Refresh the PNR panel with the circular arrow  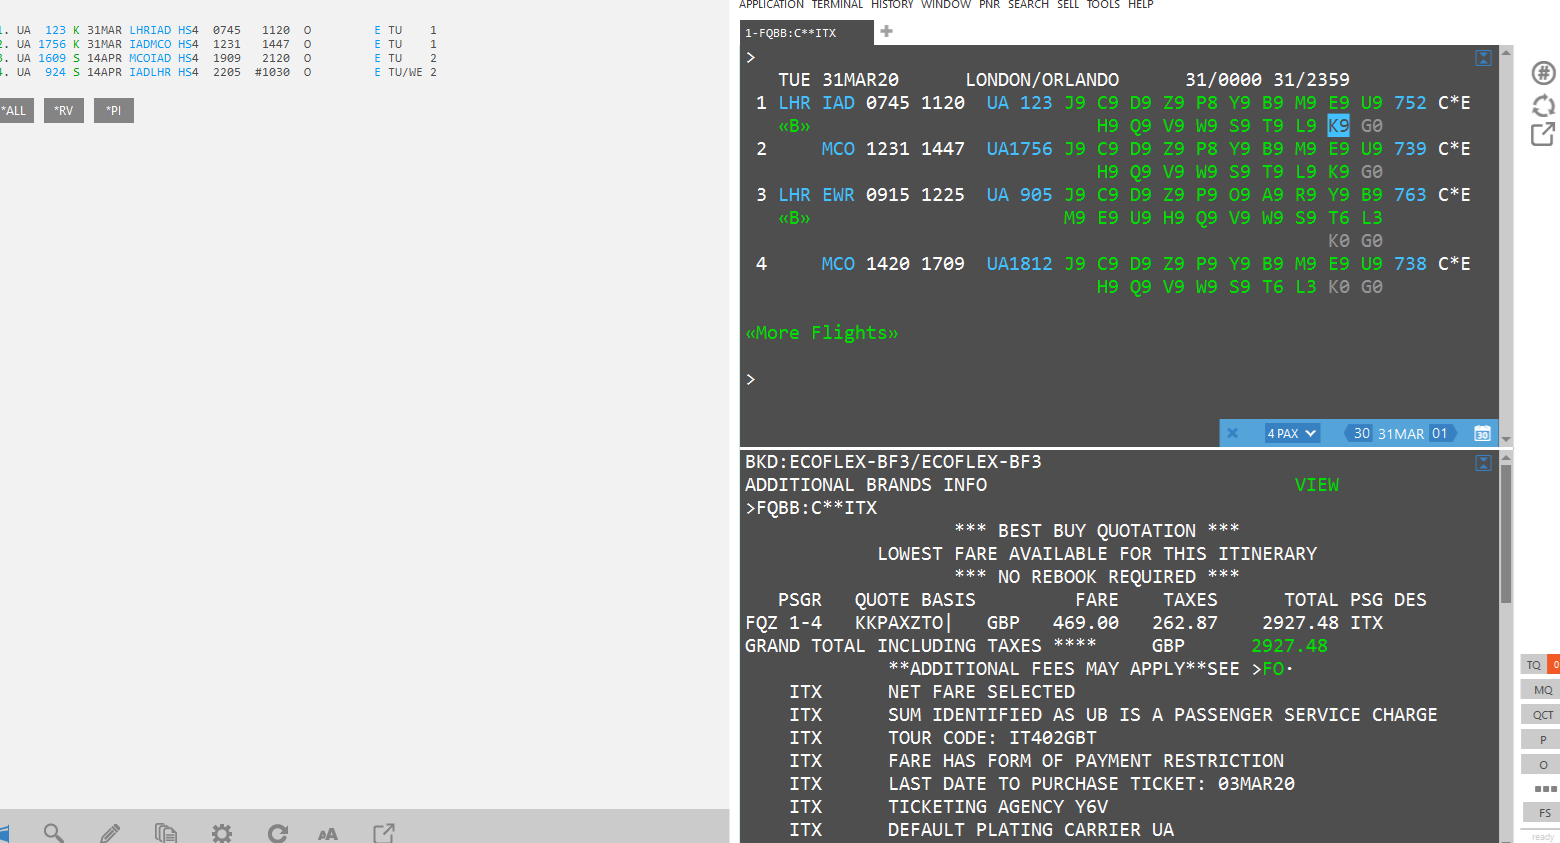[278, 832]
